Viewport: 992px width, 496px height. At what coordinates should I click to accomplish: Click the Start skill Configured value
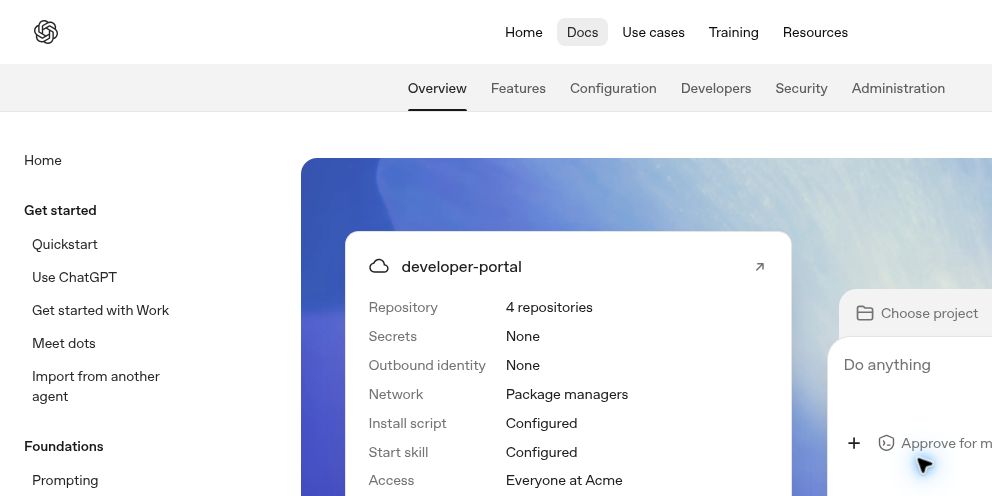(x=541, y=452)
